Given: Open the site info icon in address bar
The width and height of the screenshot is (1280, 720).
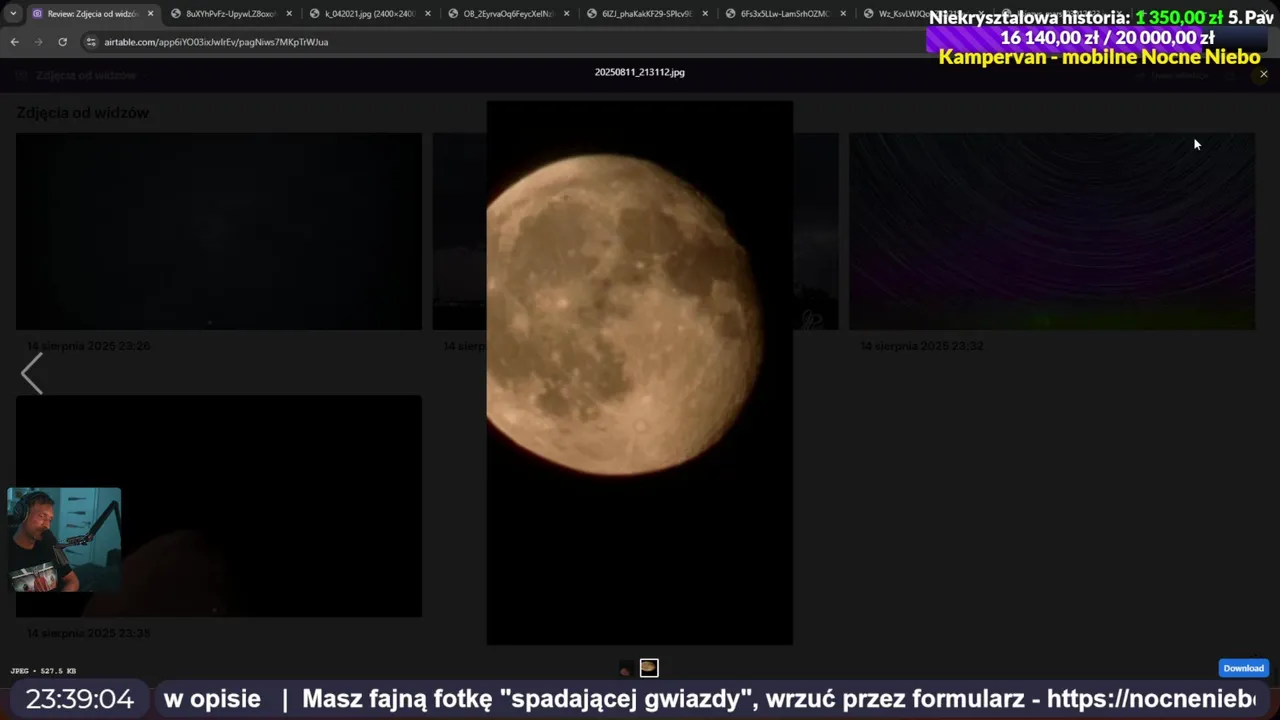Looking at the screenshot, I should [x=91, y=42].
